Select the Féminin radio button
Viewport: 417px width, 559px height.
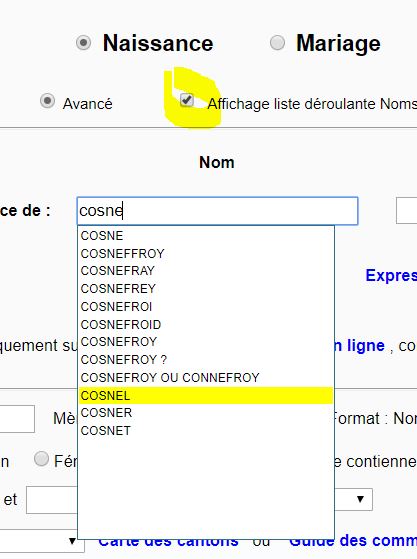pos(41,459)
